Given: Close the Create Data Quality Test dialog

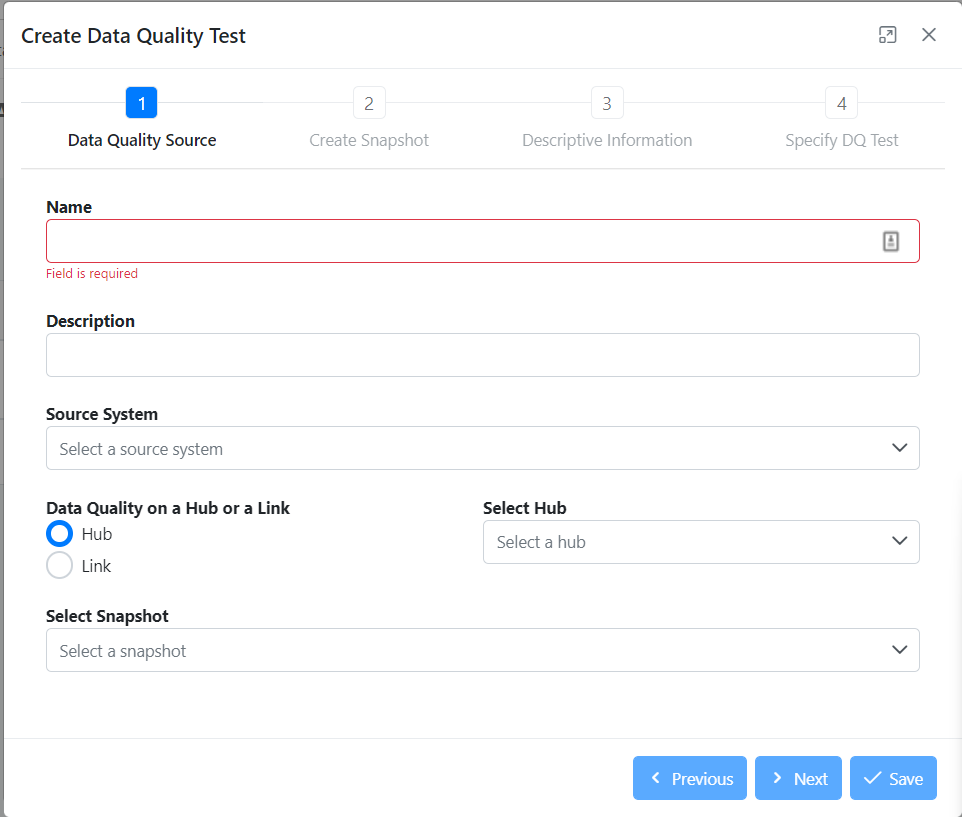Looking at the screenshot, I should click(929, 35).
